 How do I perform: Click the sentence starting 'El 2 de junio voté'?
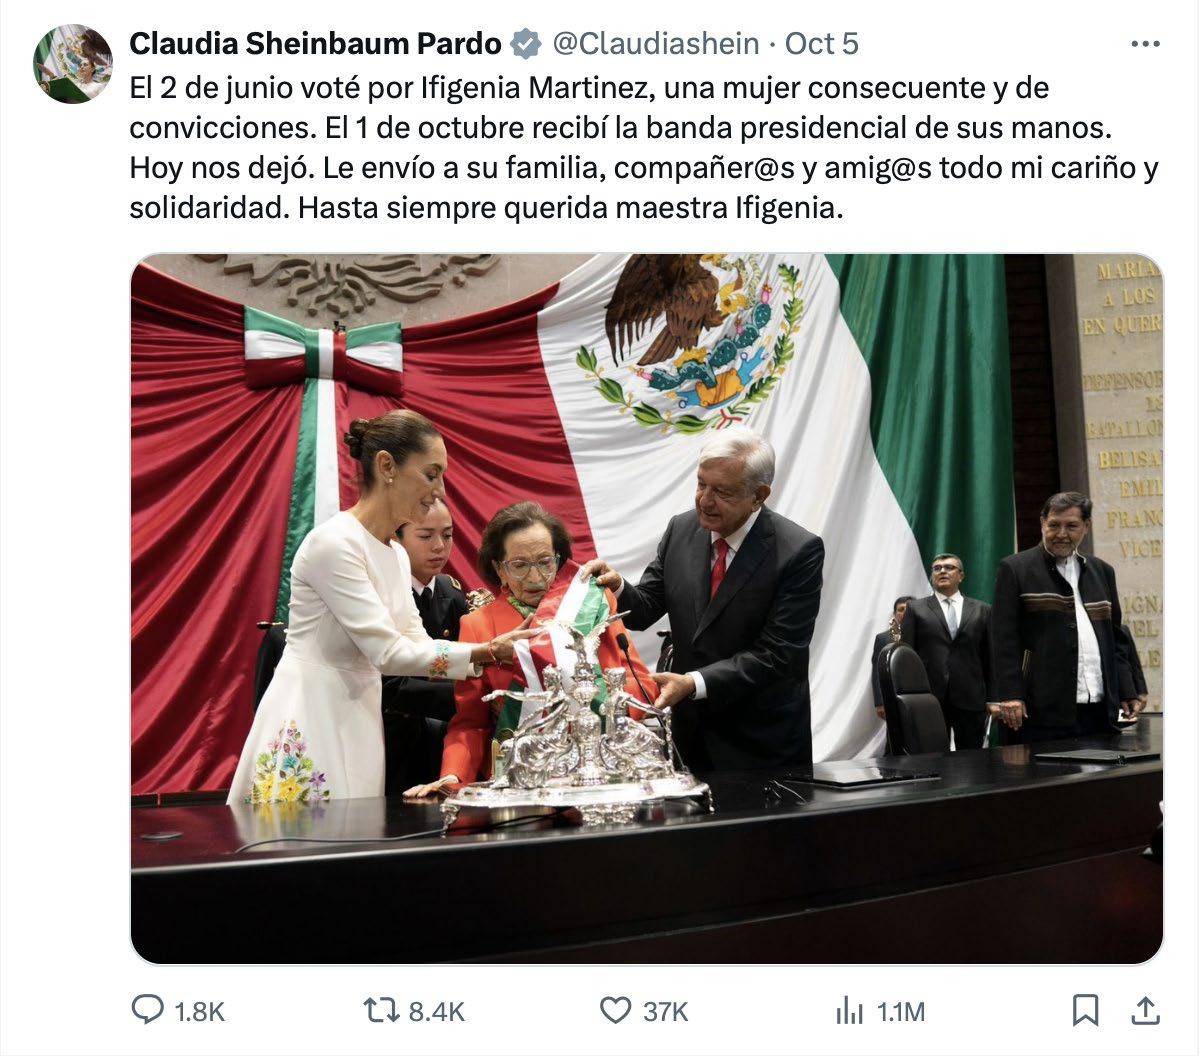pyautogui.click(x=590, y=108)
